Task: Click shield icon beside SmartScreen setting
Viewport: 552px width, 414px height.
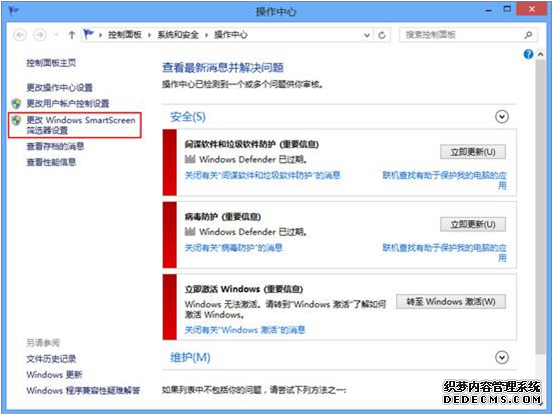Action: 16,120
